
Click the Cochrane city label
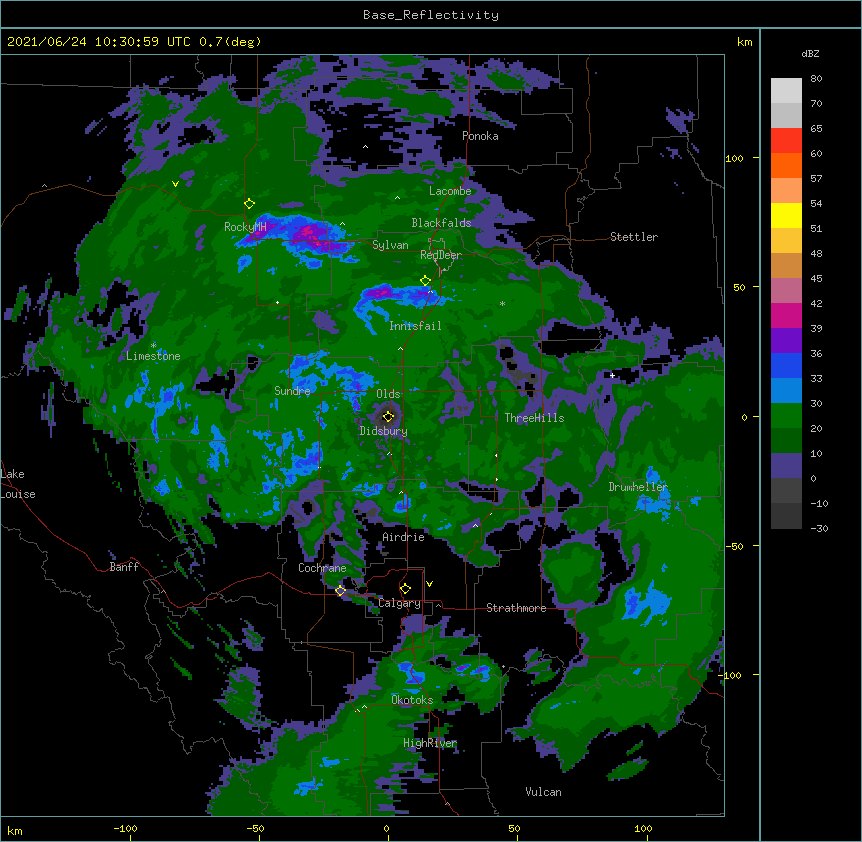click(x=322, y=568)
